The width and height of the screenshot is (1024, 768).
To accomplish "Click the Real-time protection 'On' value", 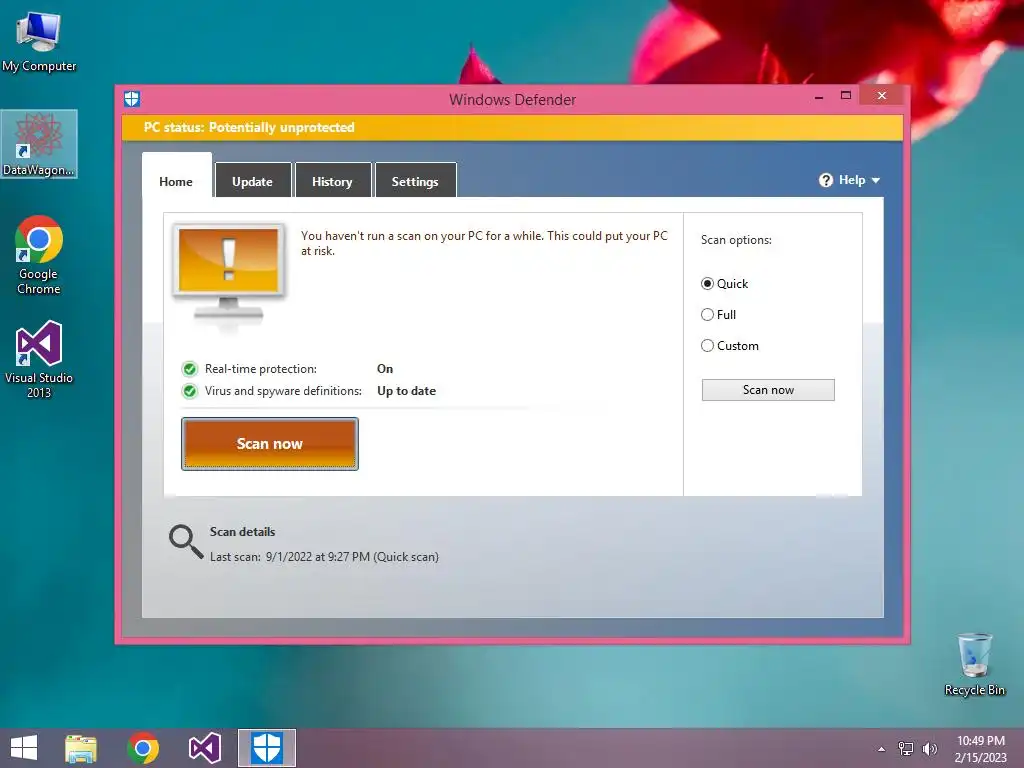I will (x=385, y=369).
